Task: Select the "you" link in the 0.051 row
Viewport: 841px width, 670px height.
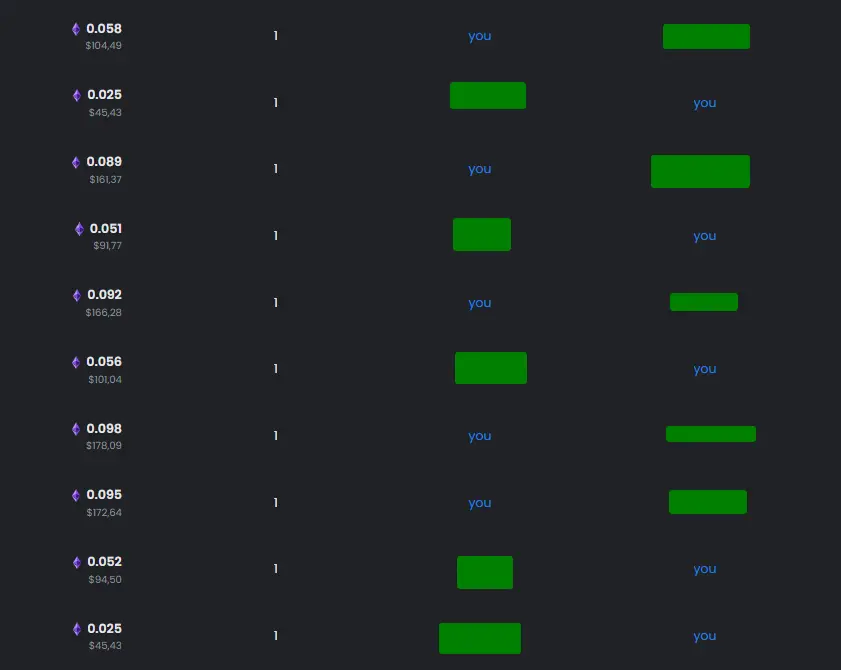Action: (x=704, y=236)
